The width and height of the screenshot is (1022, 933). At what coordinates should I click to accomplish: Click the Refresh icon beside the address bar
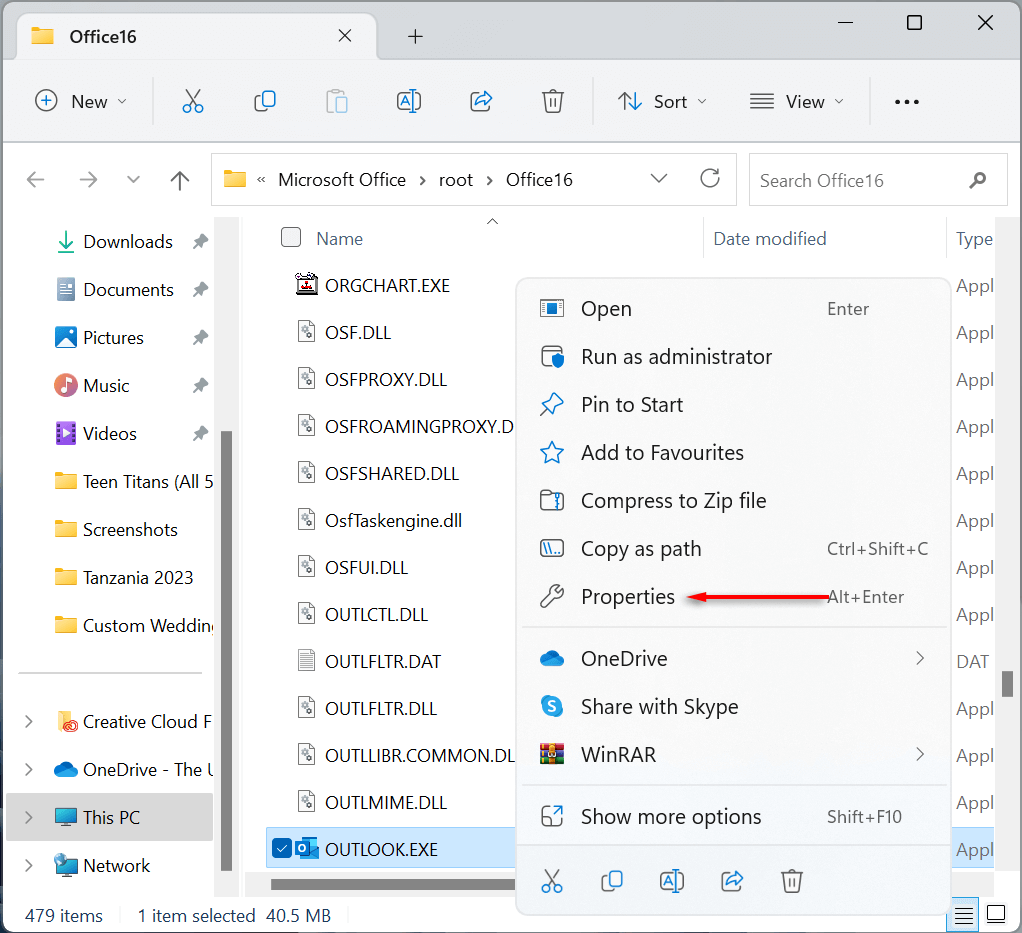click(710, 179)
